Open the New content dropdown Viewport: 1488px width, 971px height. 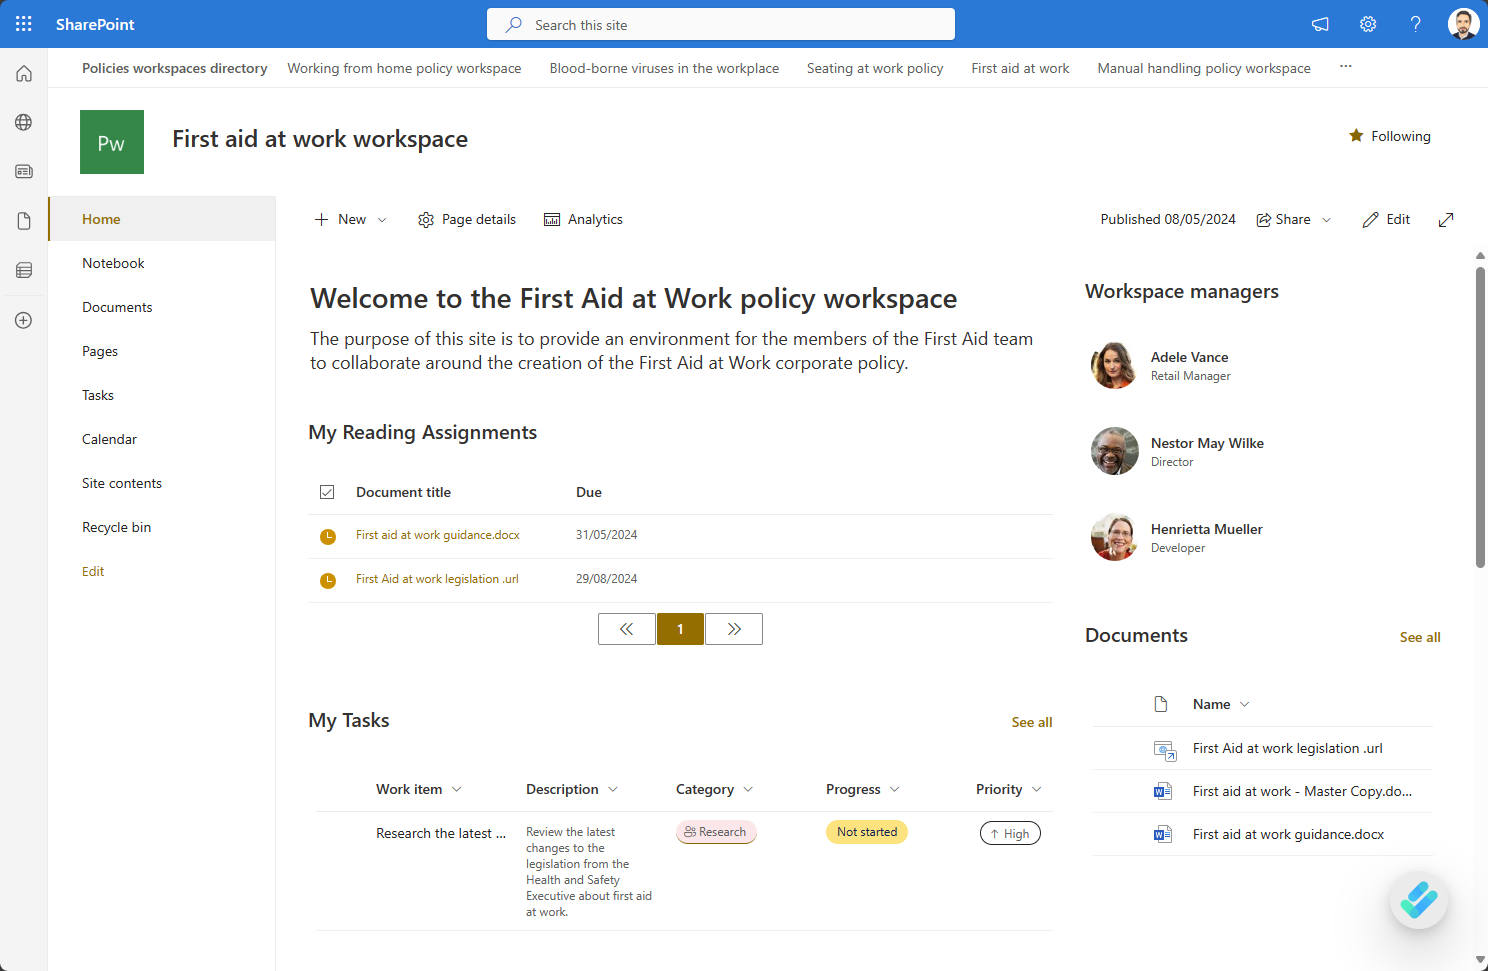[x=349, y=219]
